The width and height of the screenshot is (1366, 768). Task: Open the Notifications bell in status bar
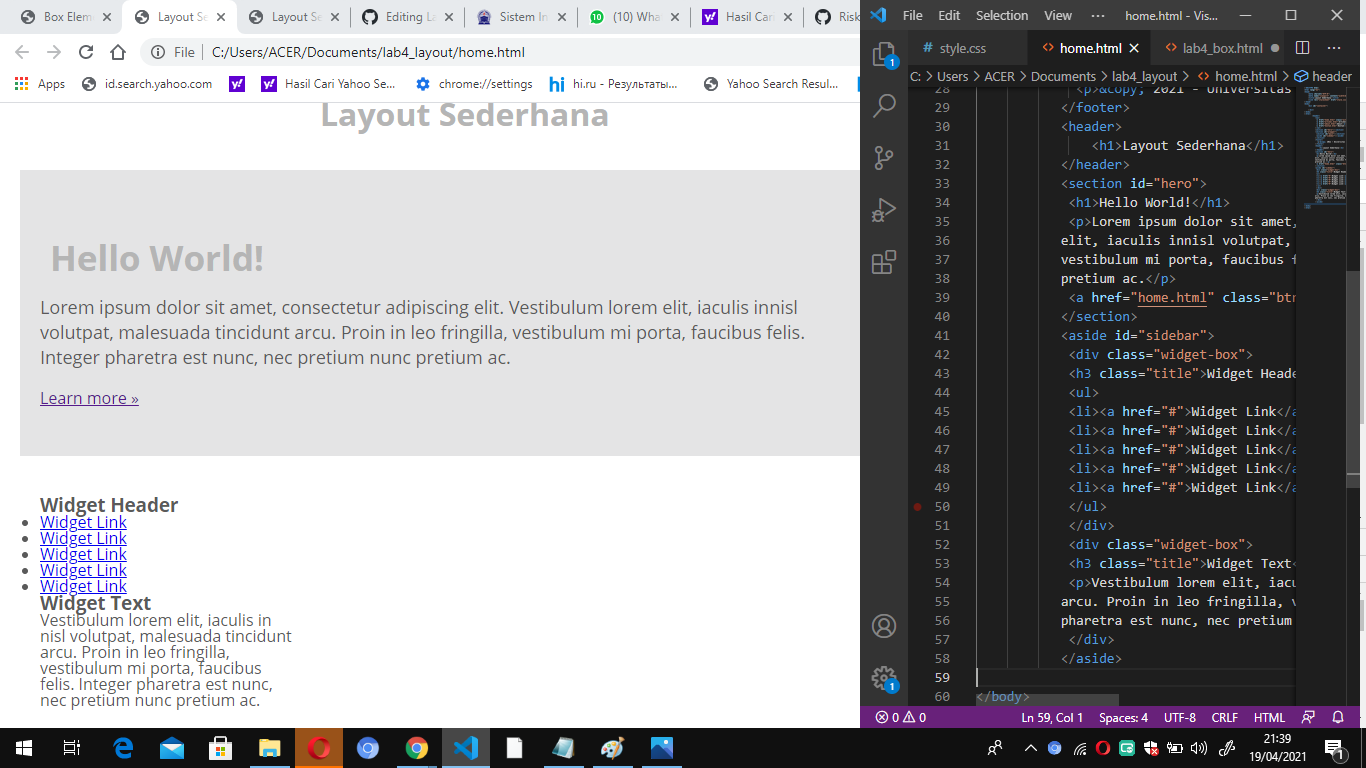click(x=1338, y=717)
